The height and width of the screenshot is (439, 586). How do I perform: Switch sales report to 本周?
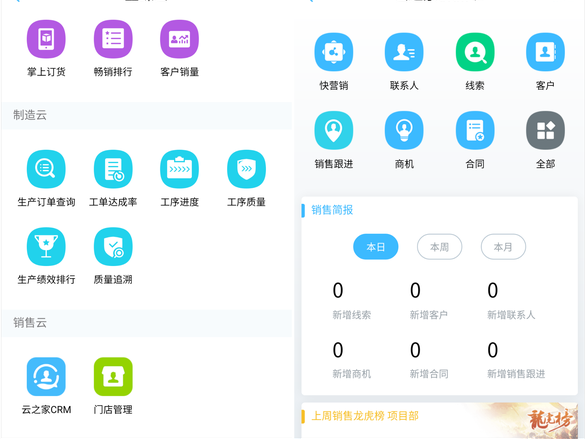tap(440, 247)
